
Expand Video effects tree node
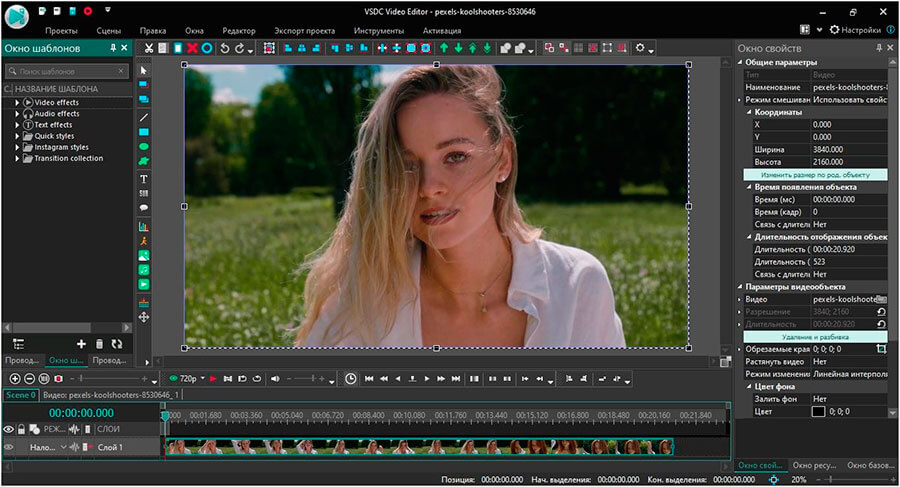point(17,102)
